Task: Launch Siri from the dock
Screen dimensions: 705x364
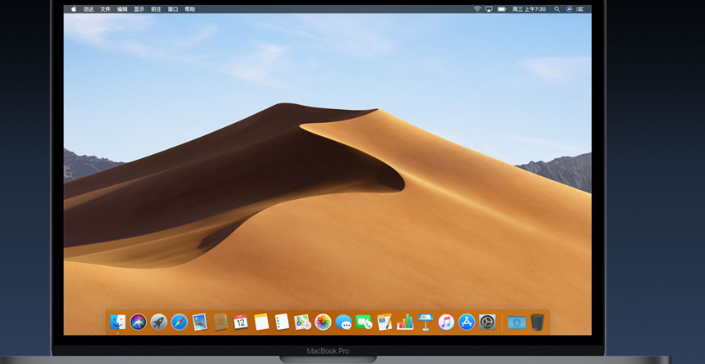Action: (x=138, y=322)
